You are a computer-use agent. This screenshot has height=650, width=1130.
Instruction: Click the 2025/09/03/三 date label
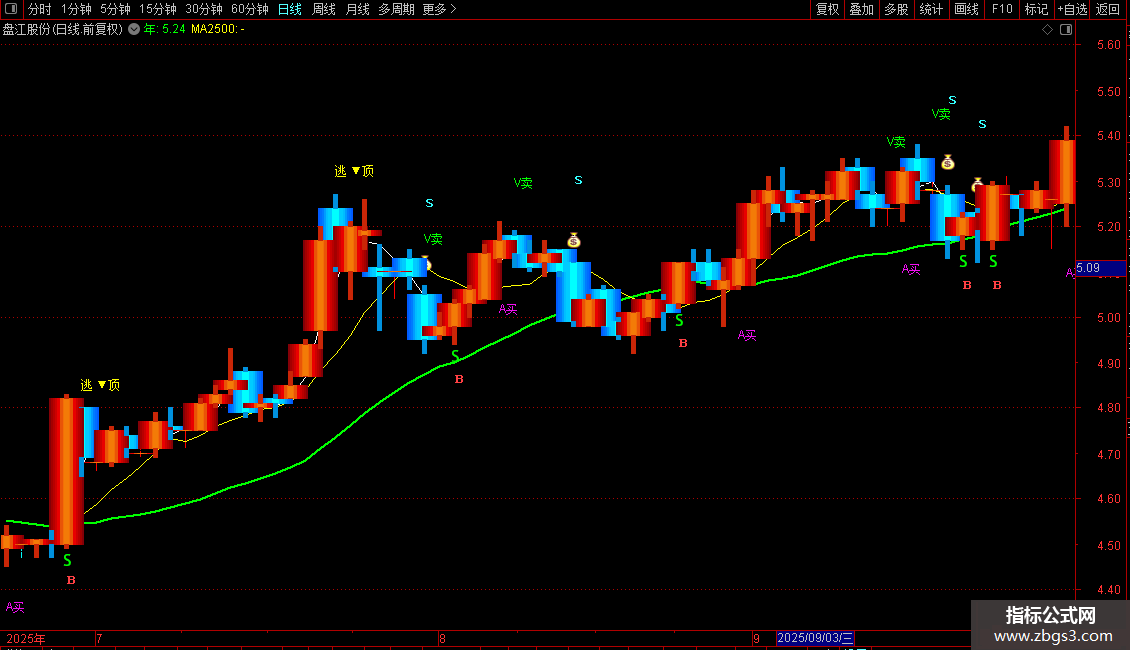(x=815, y=638)
